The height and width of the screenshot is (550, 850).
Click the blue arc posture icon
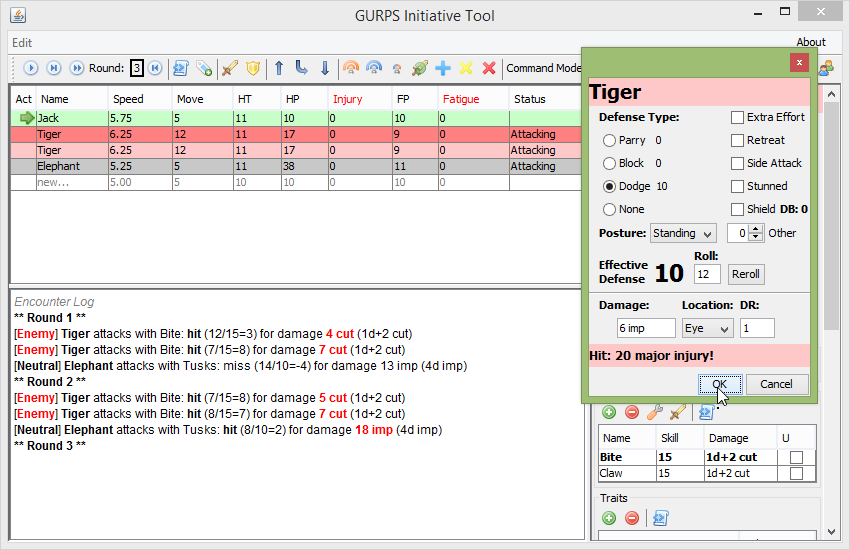374,68
